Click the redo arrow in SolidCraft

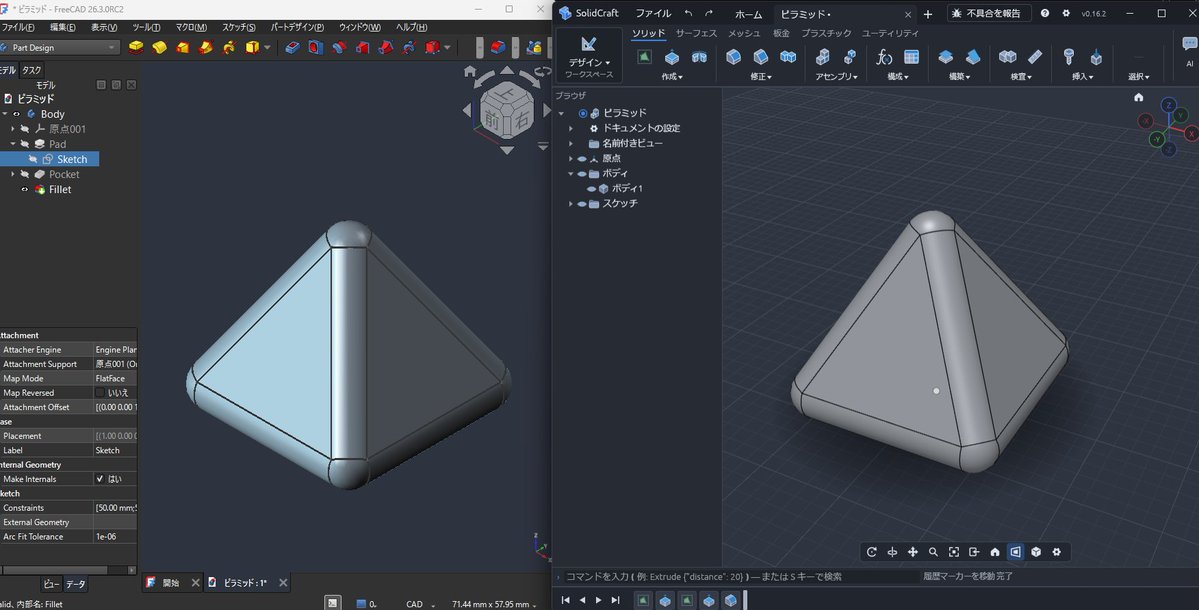click(x=709, y=13)
